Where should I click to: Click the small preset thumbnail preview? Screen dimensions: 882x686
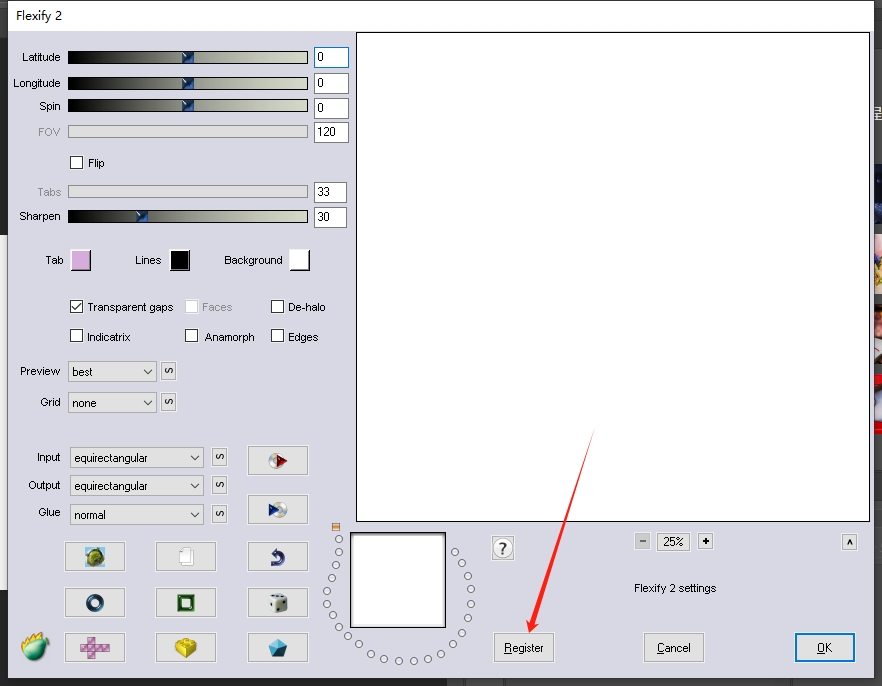(398, 580)
